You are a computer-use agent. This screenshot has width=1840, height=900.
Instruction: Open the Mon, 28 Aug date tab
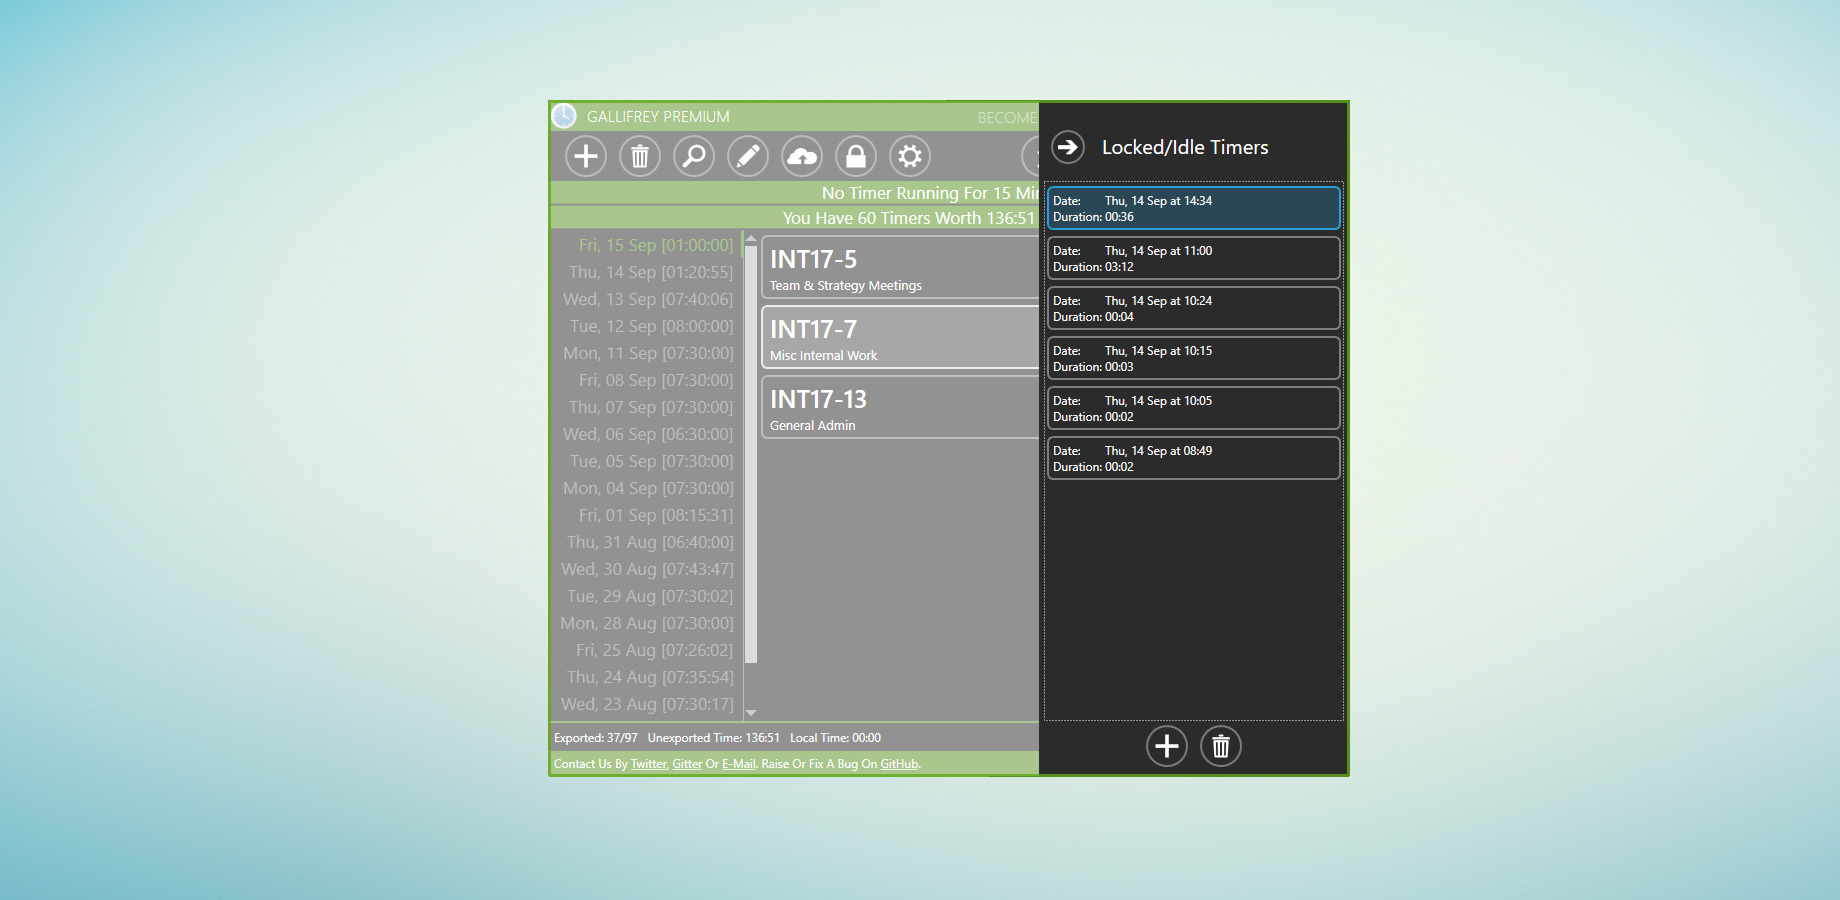click(647, 623)
